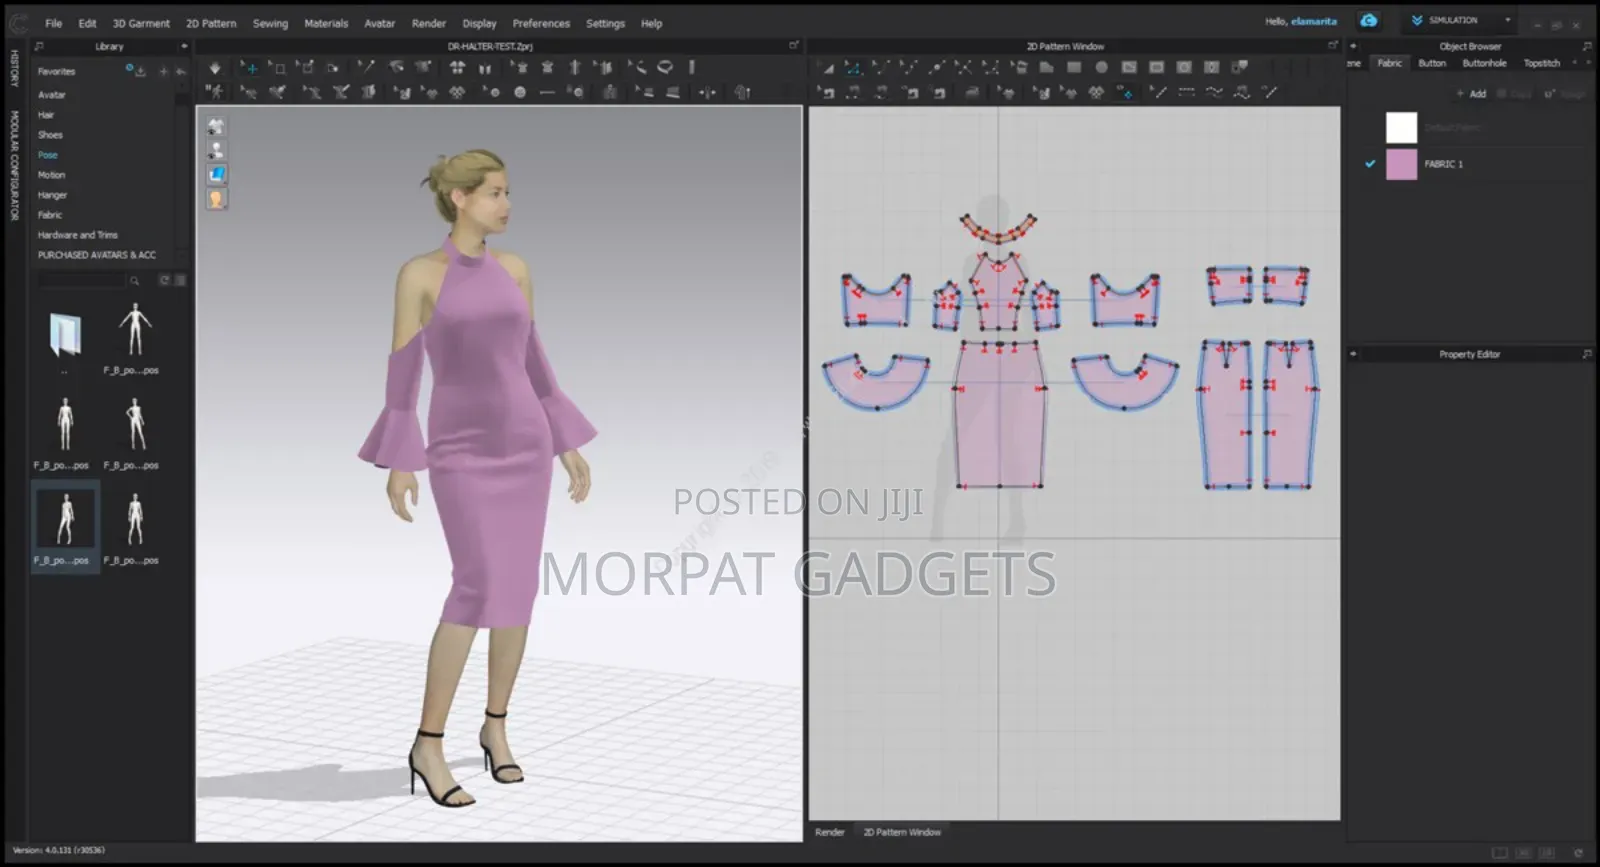The height and width of the screenshot is (867, 1600).
Task: Click the add-to-favorites plus icon in Library
Action: (163, 72)
